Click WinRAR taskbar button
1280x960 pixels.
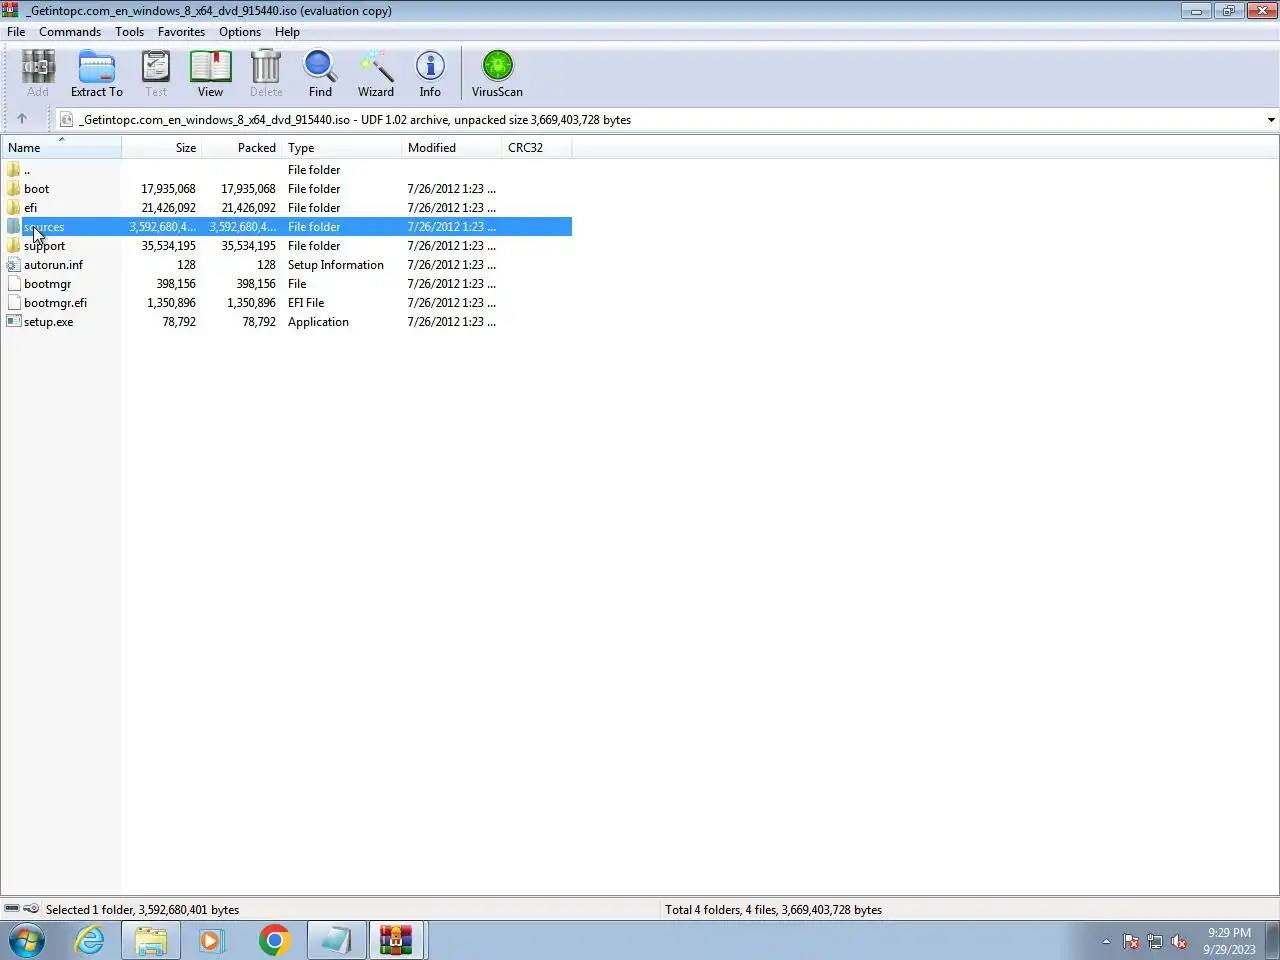(x=397, y=941)
